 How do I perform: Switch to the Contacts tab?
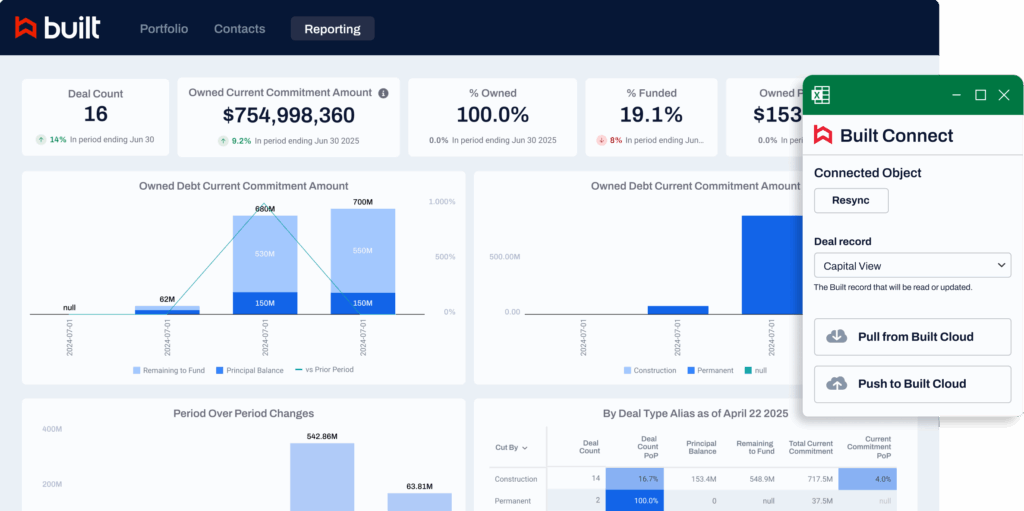tap(240, 29)
